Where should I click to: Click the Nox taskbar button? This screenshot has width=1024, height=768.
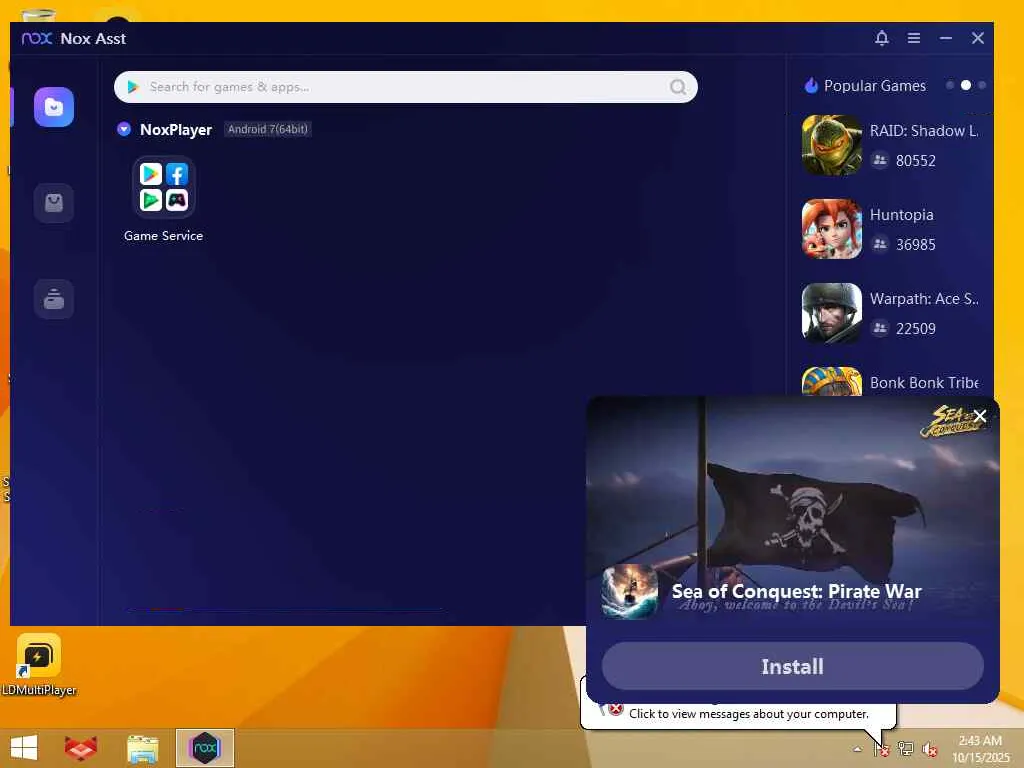(204, 748)
